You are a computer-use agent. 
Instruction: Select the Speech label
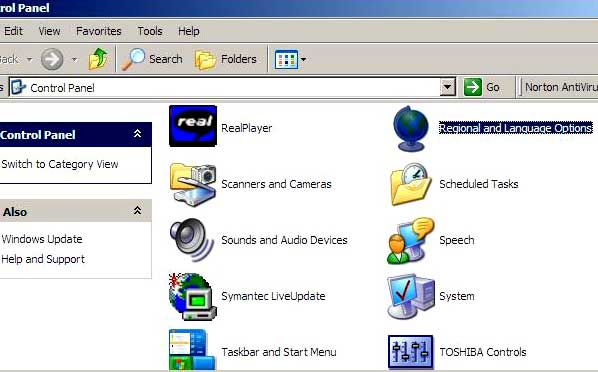click(x=457, y=240)
